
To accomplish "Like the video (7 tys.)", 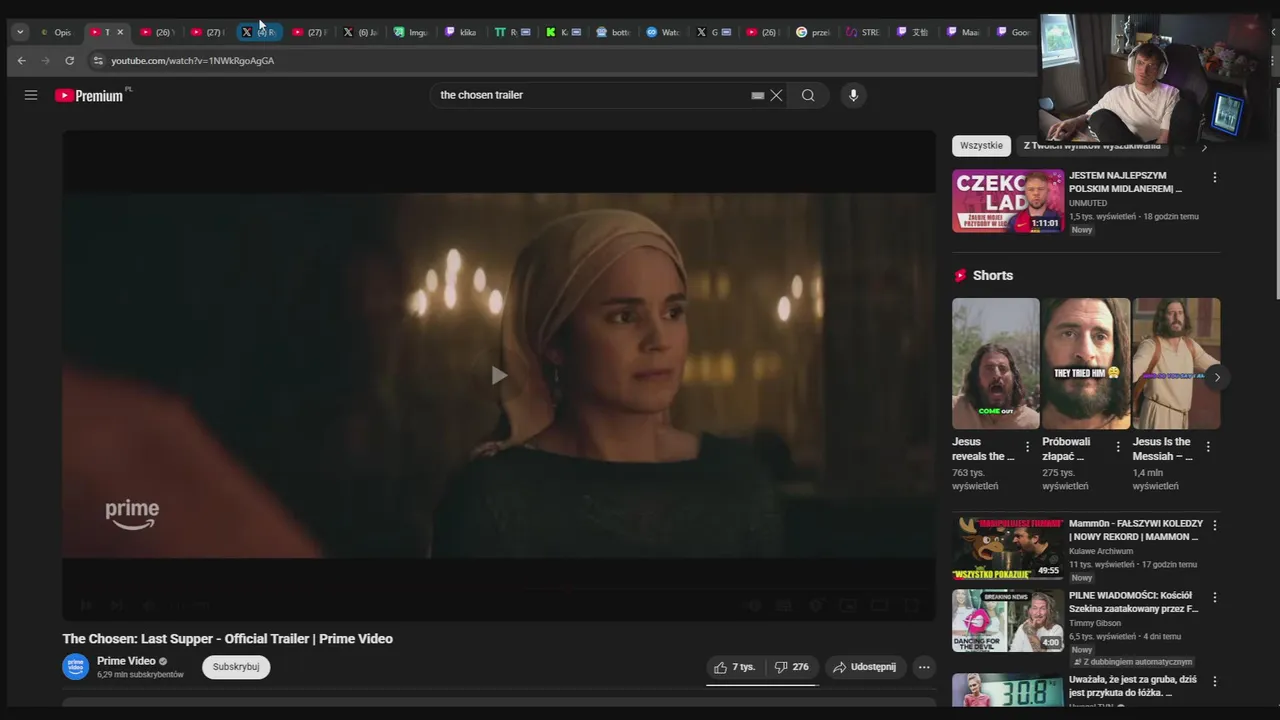I will [x=735, y=667].
